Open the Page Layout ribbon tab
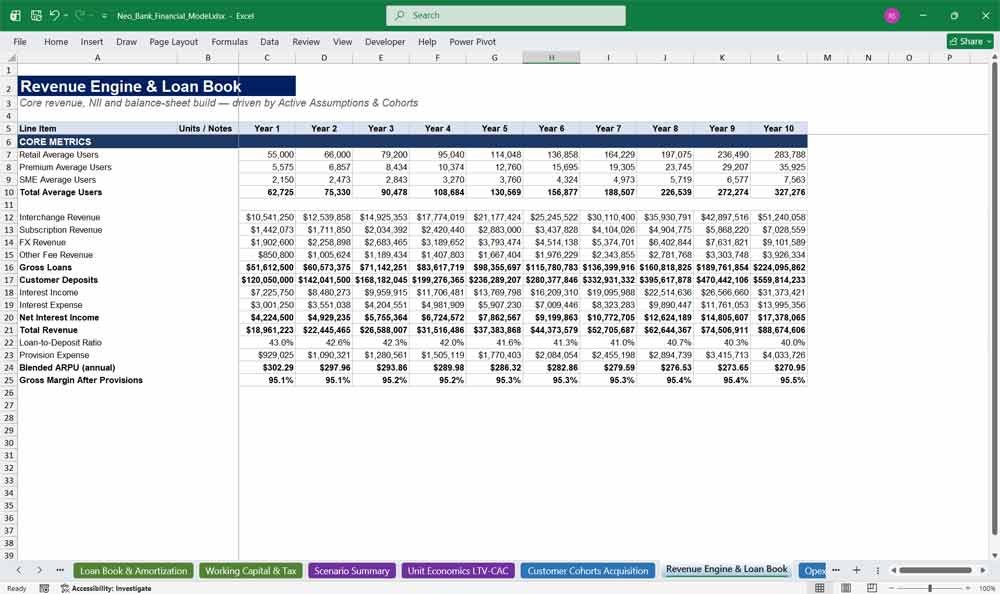This screenshot has width=1000, height=594. [x=173, y=41]
